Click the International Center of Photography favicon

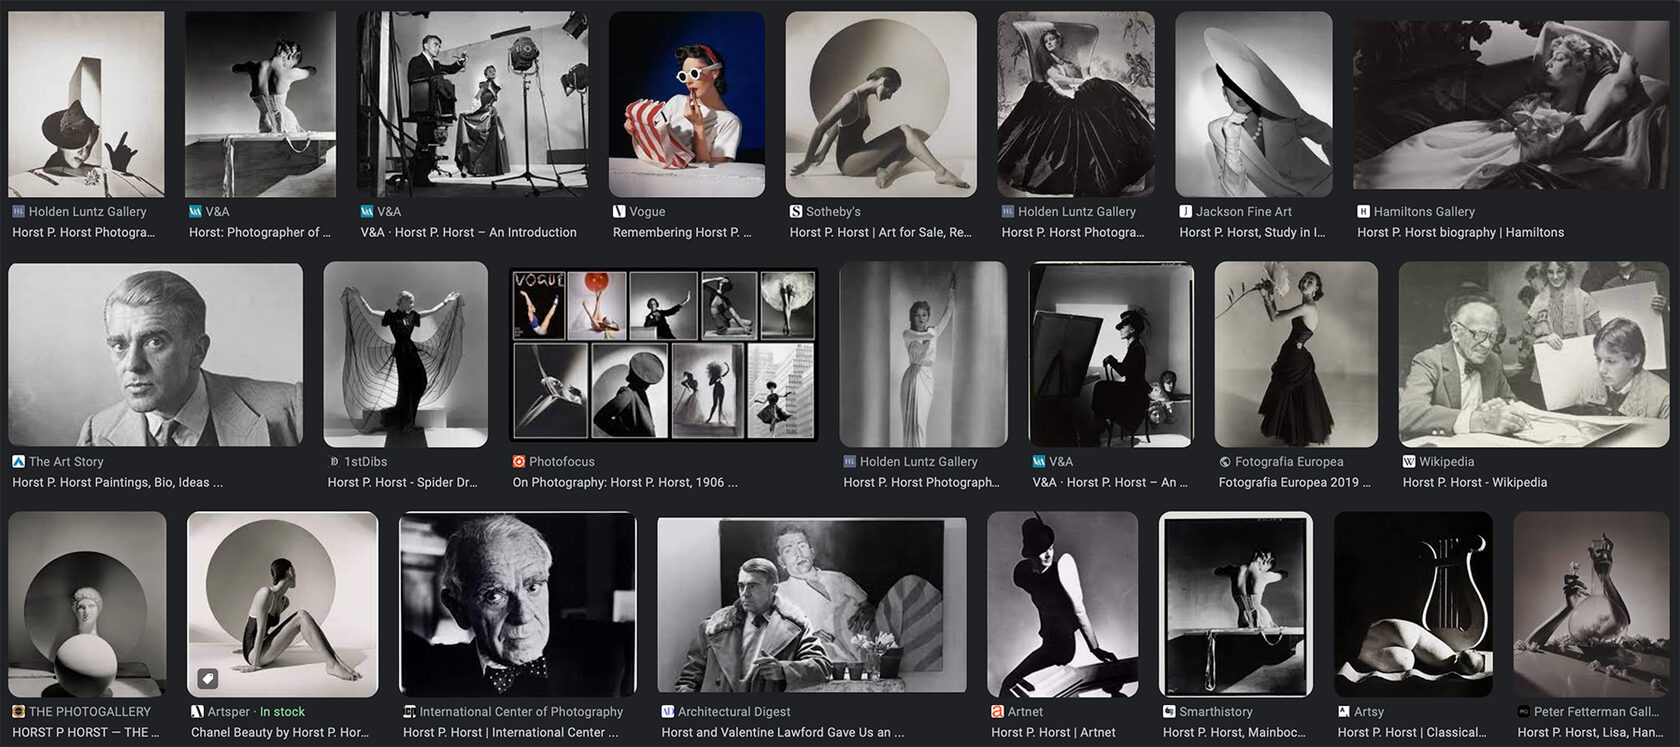point(409,712)
